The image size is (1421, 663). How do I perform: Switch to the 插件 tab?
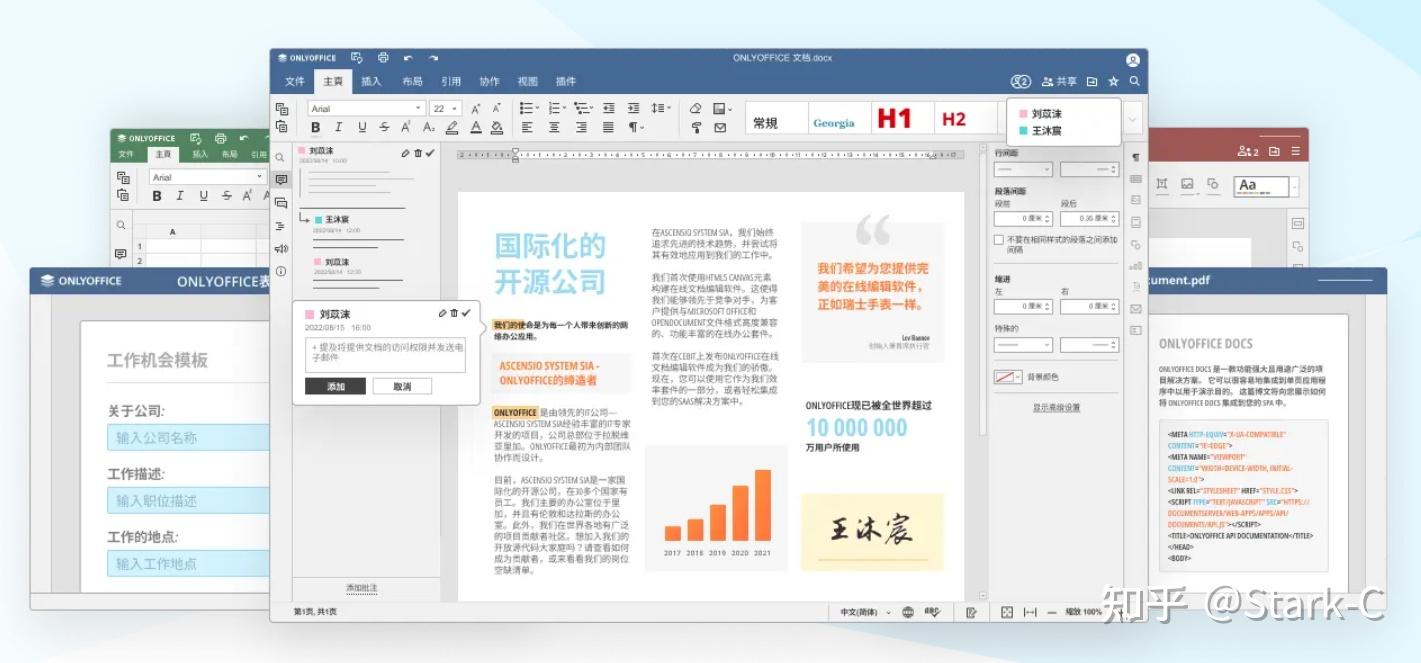pyautogui.click(x=566, y=81)
